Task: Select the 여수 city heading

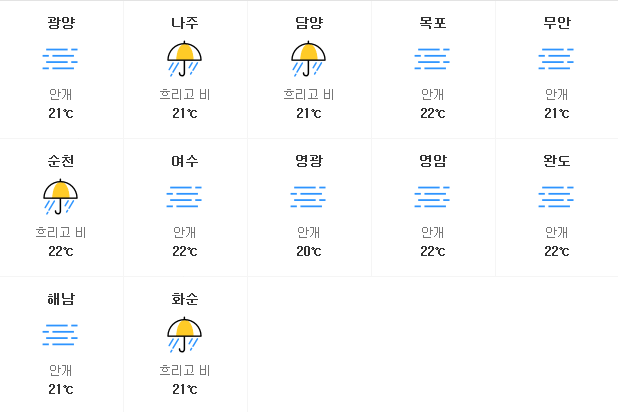Action: point(184,160)
